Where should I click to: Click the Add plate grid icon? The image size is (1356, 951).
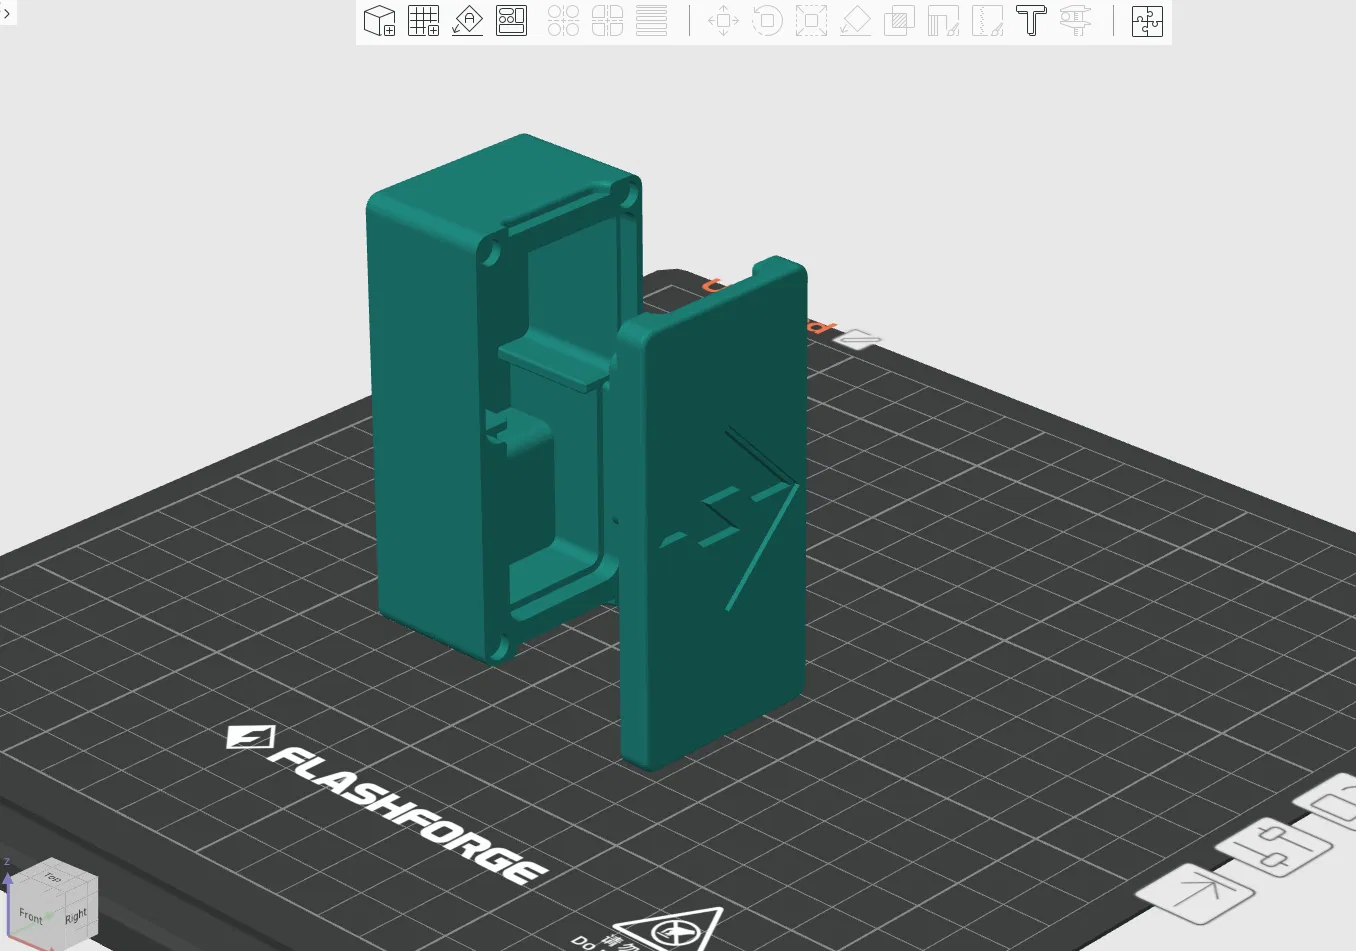coord(424,21)
